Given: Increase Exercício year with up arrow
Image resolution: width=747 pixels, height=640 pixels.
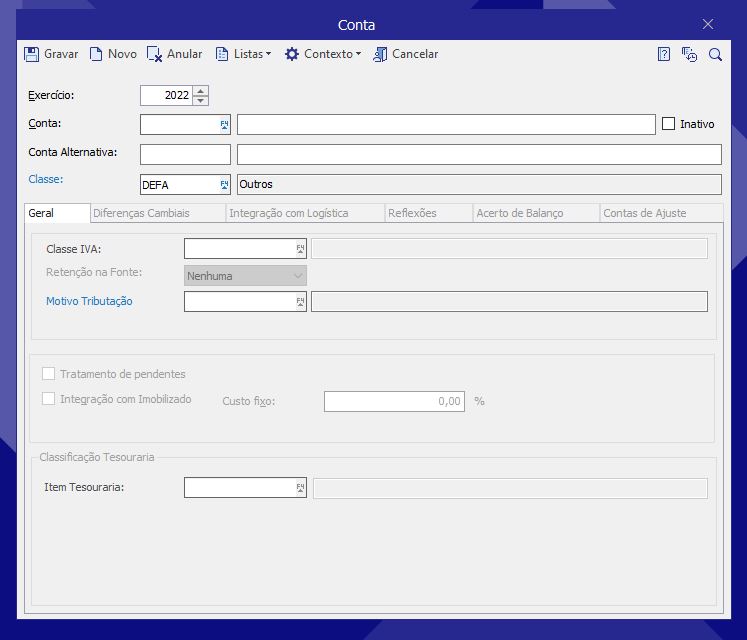Looking at the screenshot, I should 201,90.
